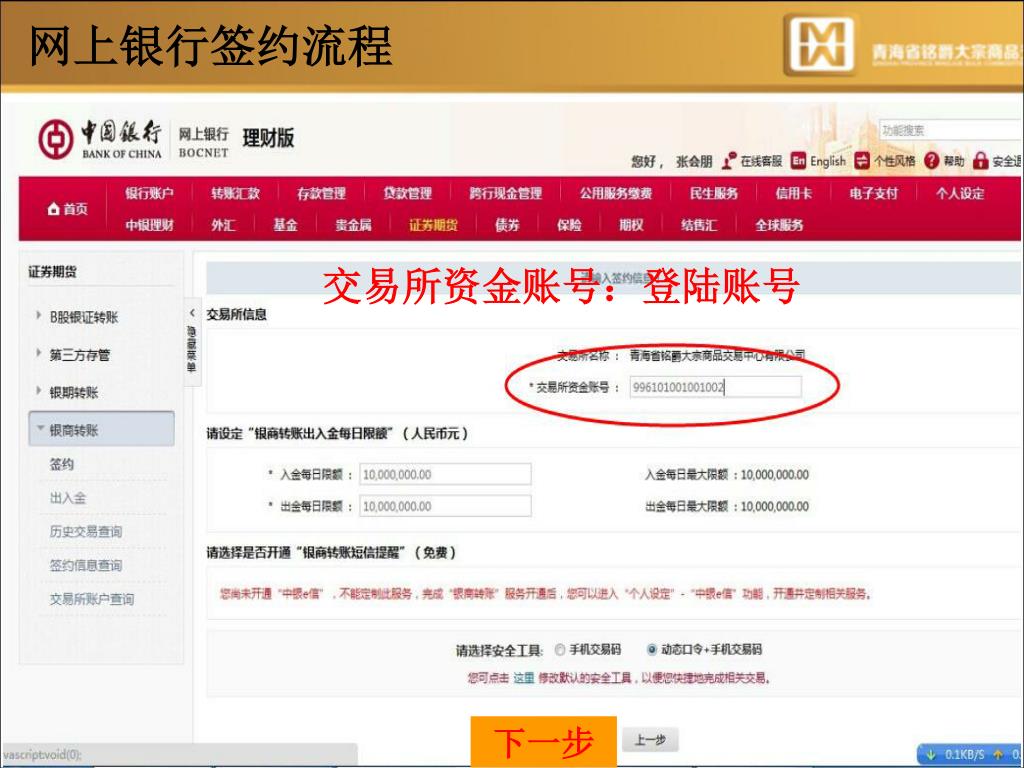Click the 下一步 next button

click(543, 742)
